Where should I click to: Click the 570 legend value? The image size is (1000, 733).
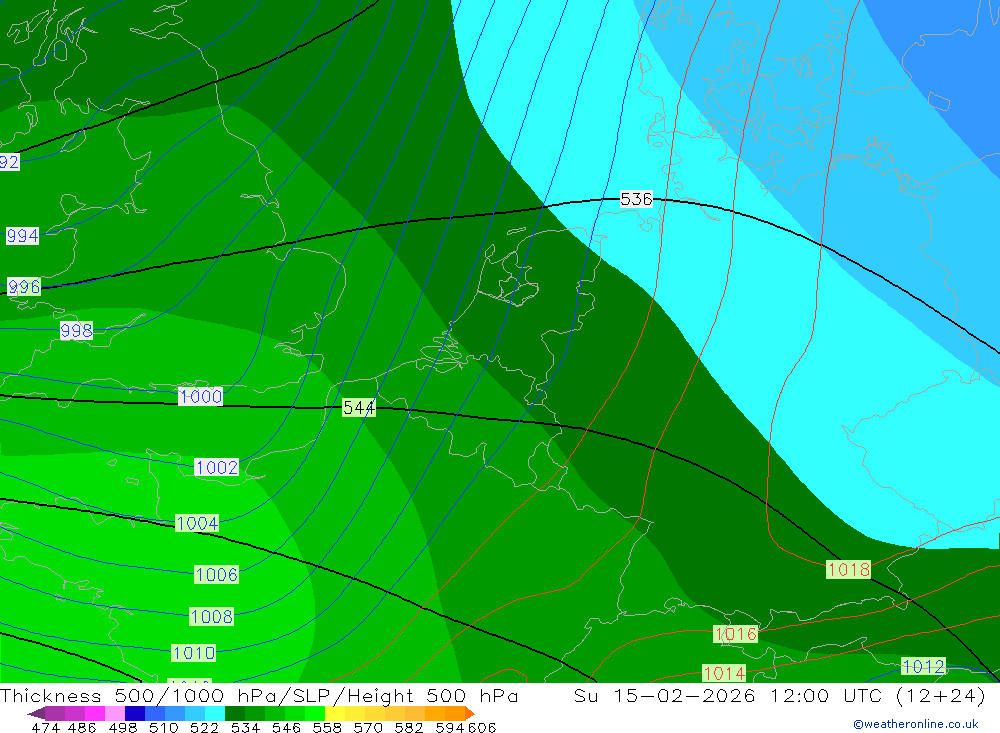pyautogui.click(x=367, y=727)
